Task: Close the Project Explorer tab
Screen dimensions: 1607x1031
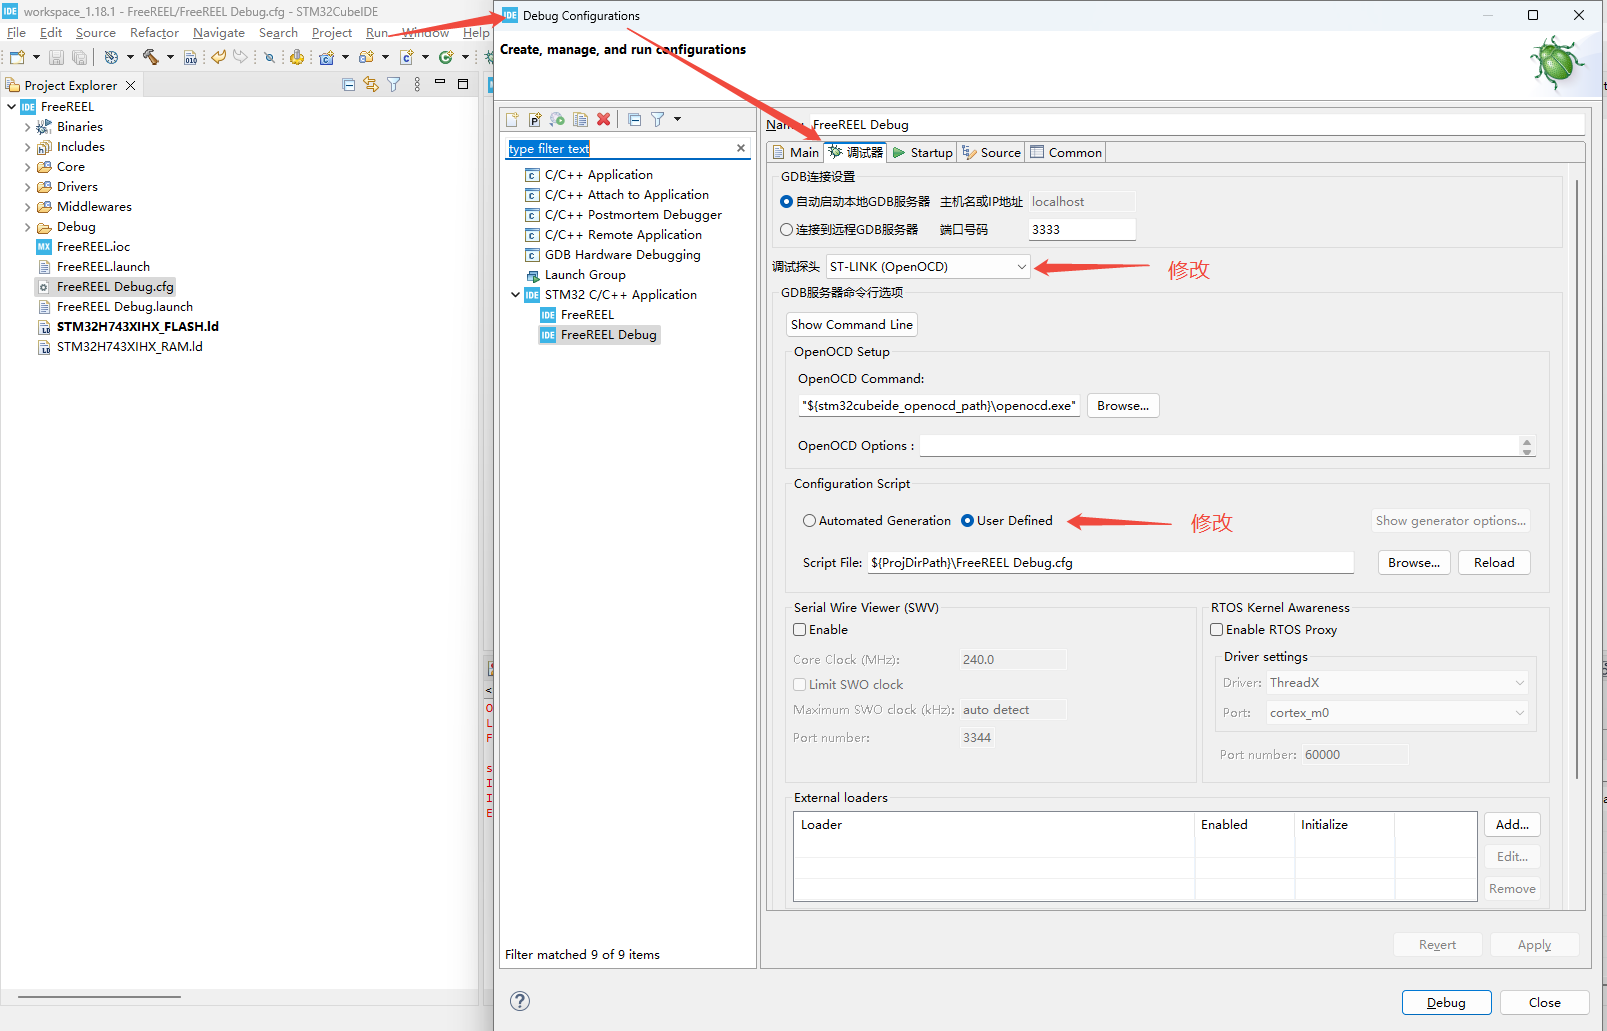Action: tap(130, 86)
